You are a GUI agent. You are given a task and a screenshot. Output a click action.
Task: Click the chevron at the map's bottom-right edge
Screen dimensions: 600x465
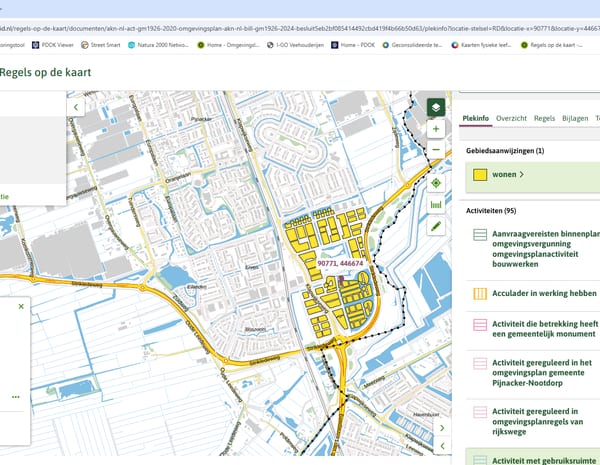pos(442,428)
